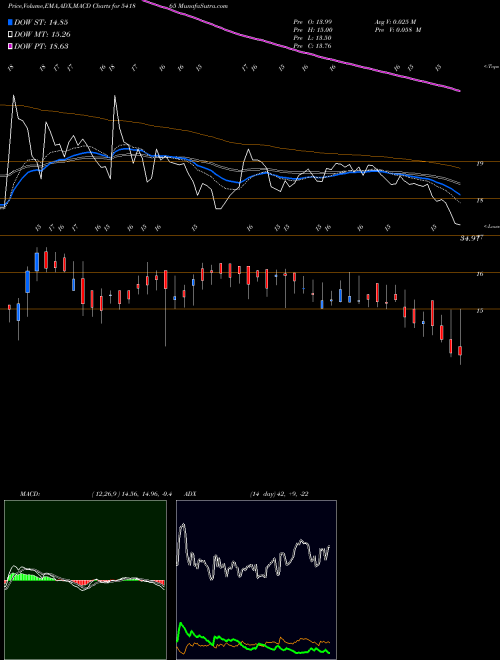Click inside the green MACD histogram chart

(85, 580)
